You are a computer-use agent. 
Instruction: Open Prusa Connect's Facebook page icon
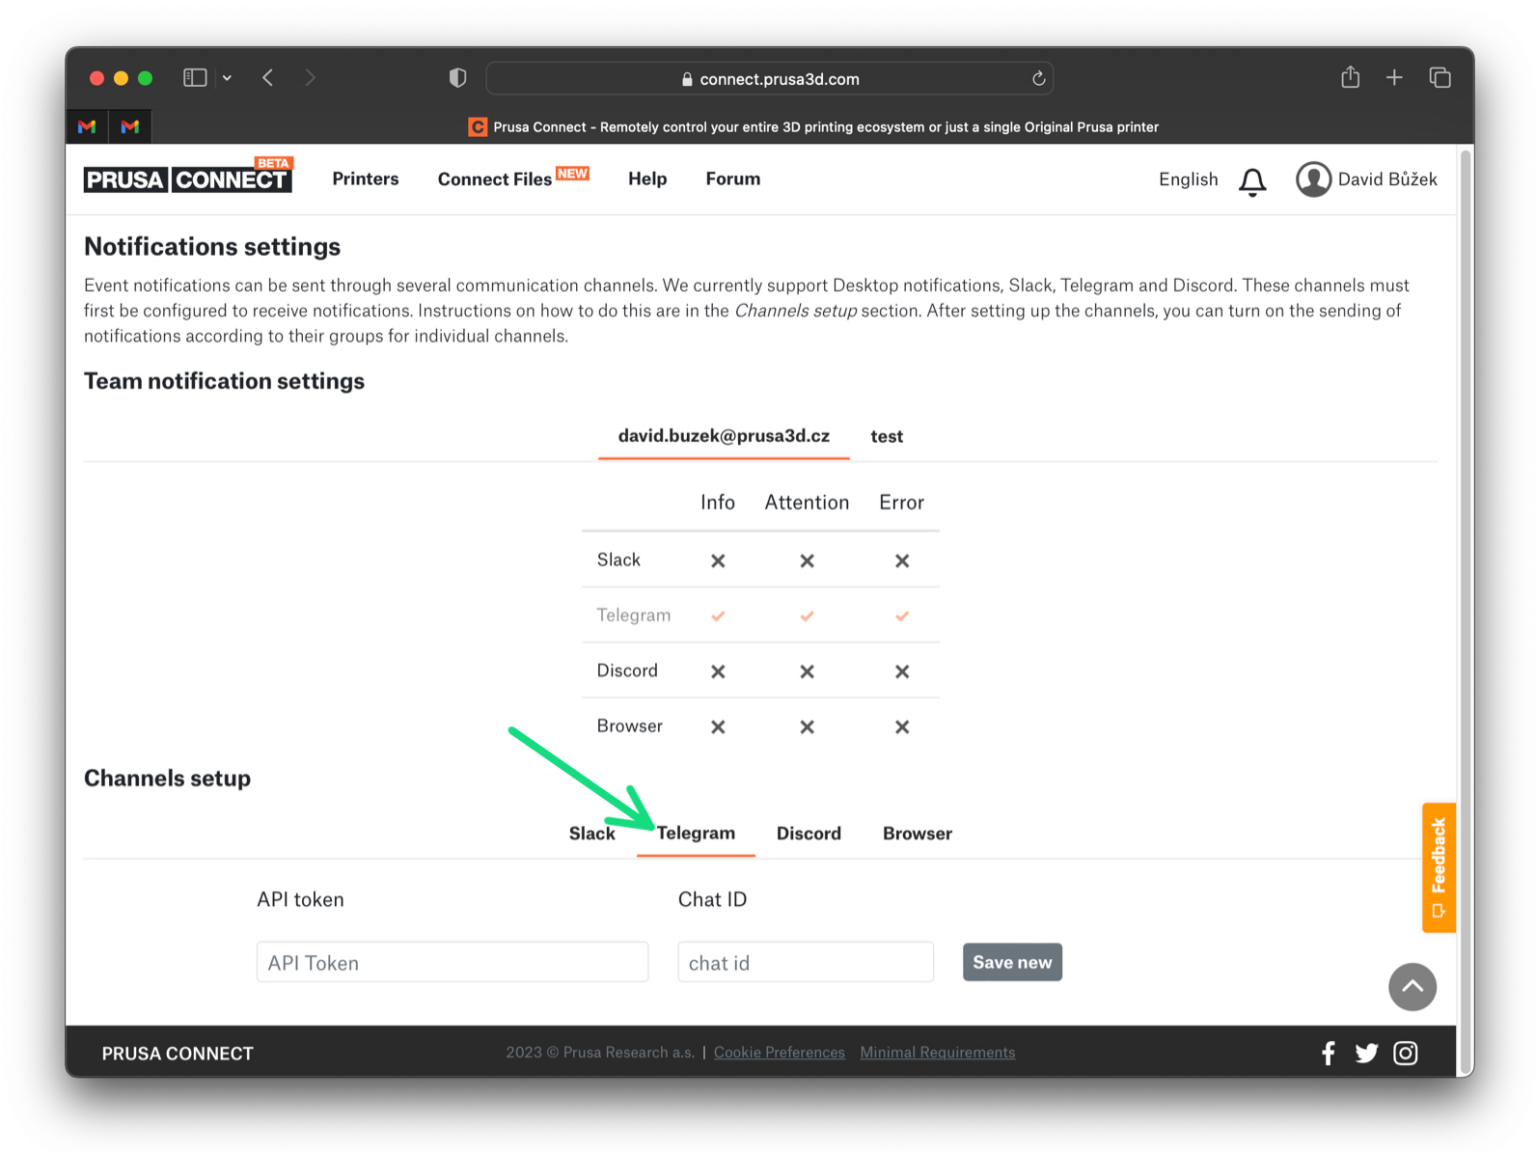click(1328, 1052)
